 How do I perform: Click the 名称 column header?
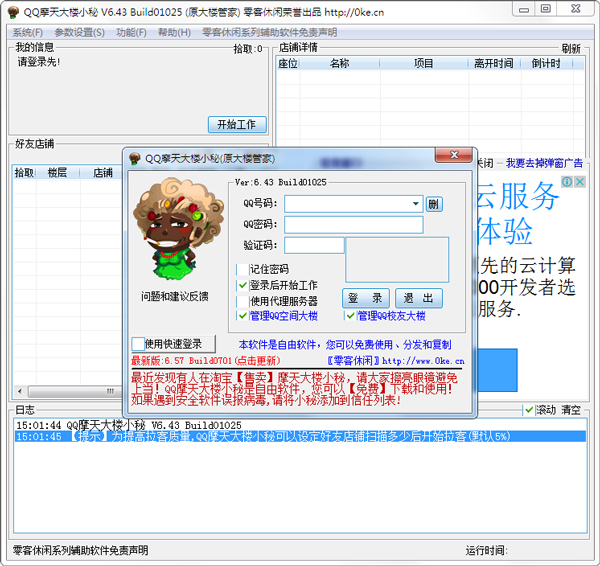(x=340, y=64)
